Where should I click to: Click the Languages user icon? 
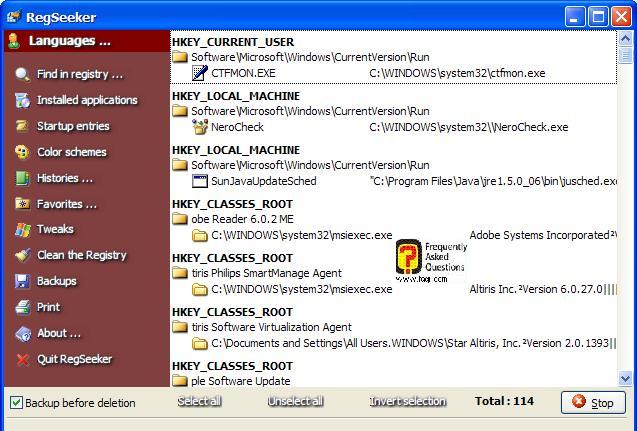pyautogui.click(x=13, y=41)
